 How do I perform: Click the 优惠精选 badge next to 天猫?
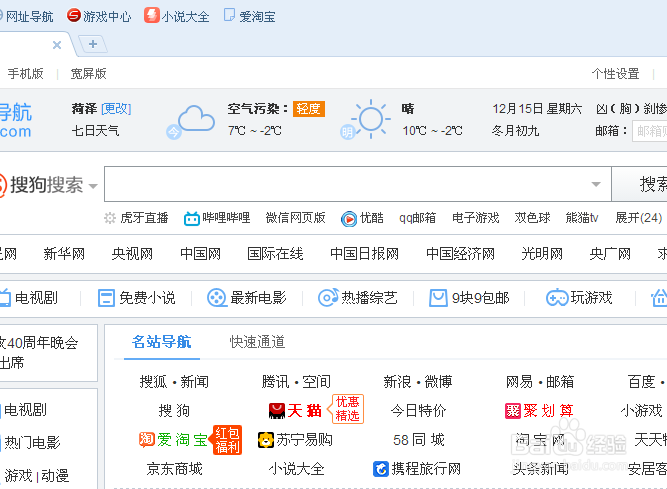point(345,409)
